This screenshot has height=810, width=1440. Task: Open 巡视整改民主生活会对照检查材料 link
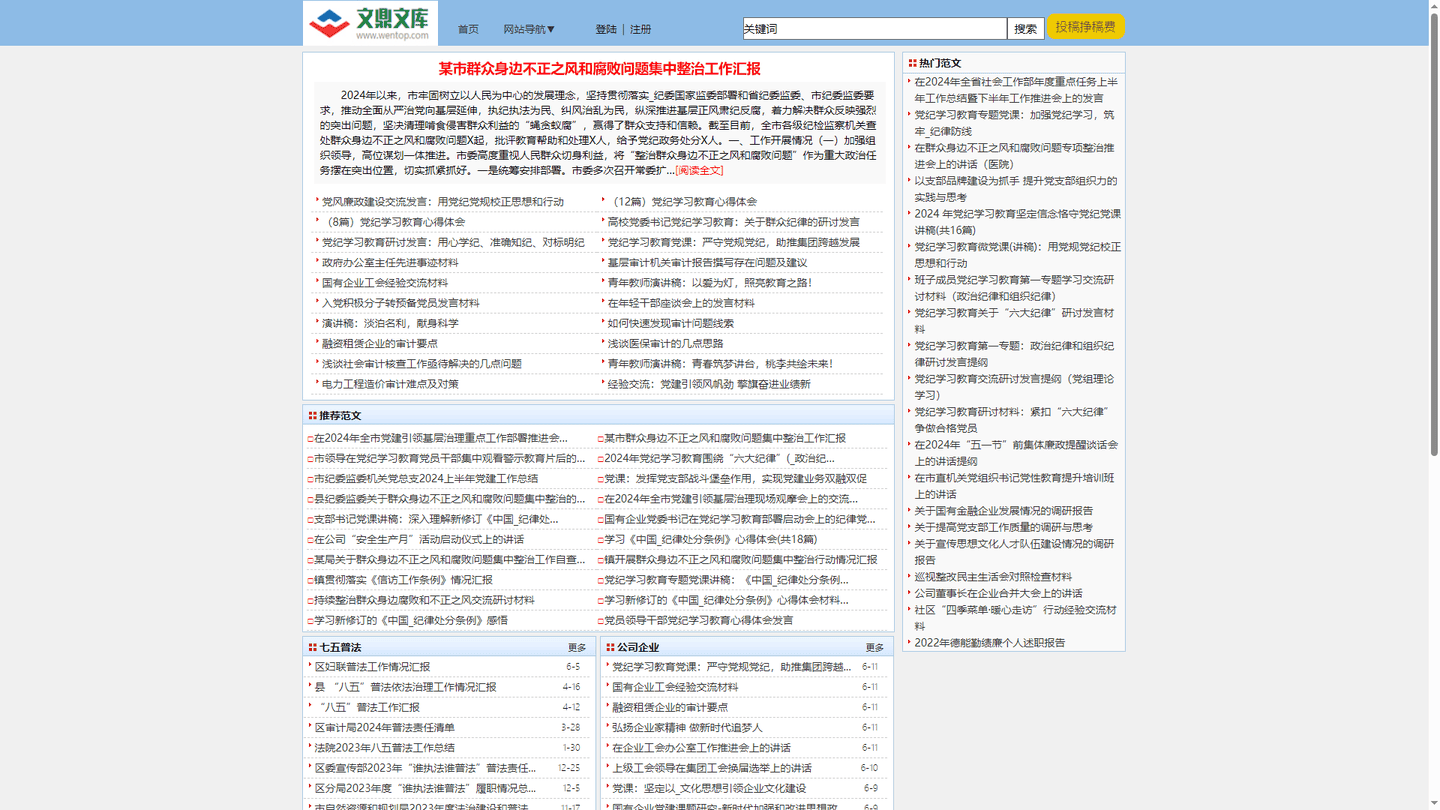(x=992, y=577)
